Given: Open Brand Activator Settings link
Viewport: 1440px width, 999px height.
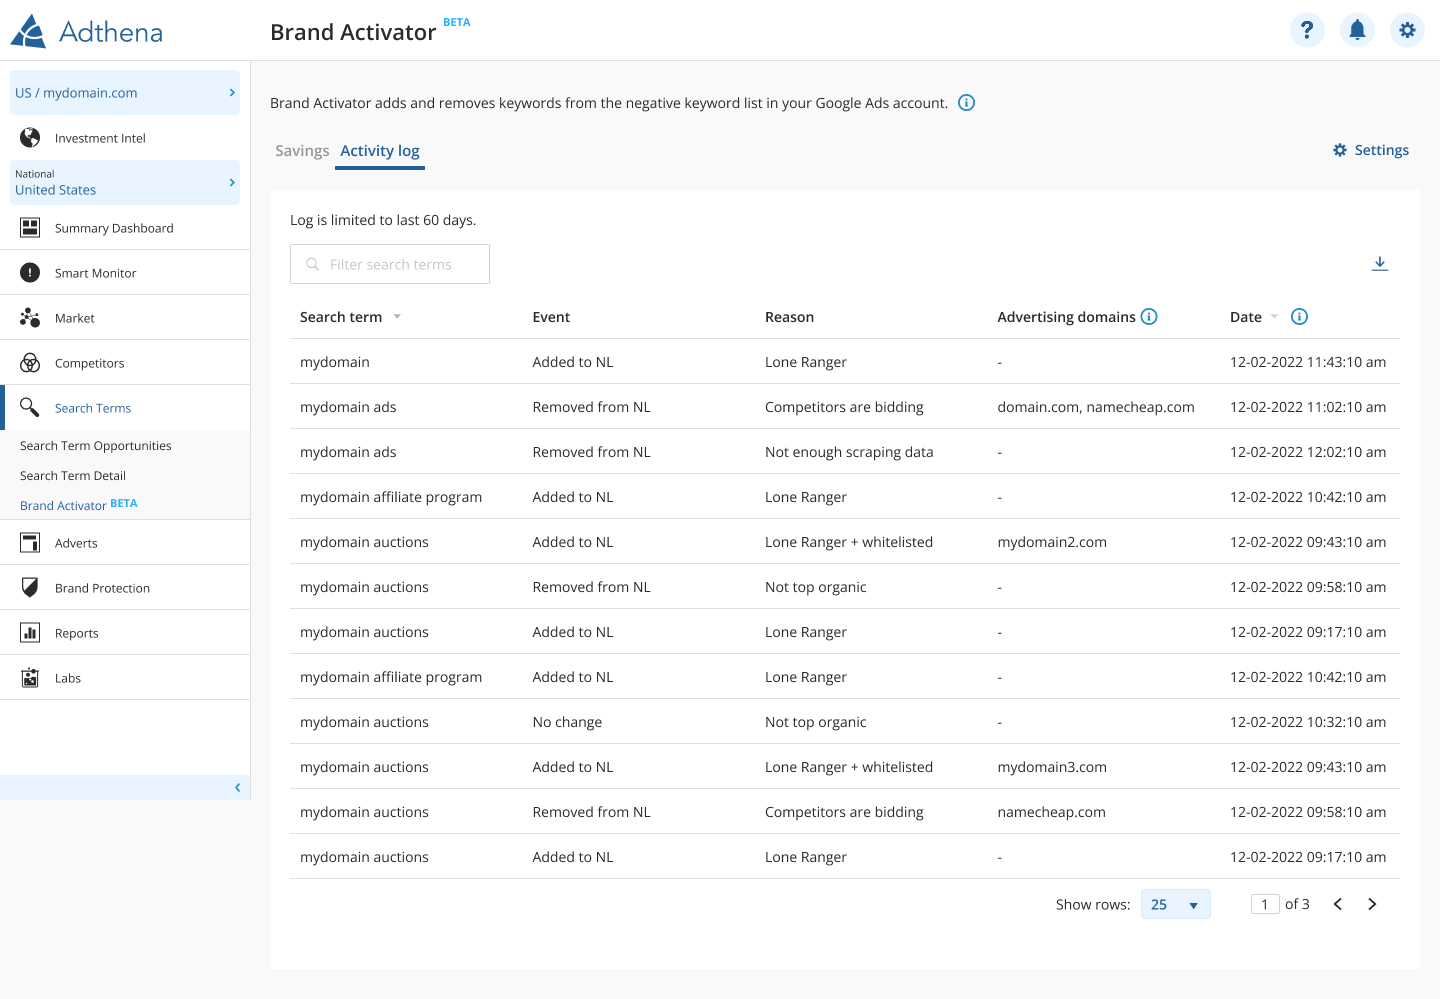Looking at the screenshot, I should (x=1371, y=150).
